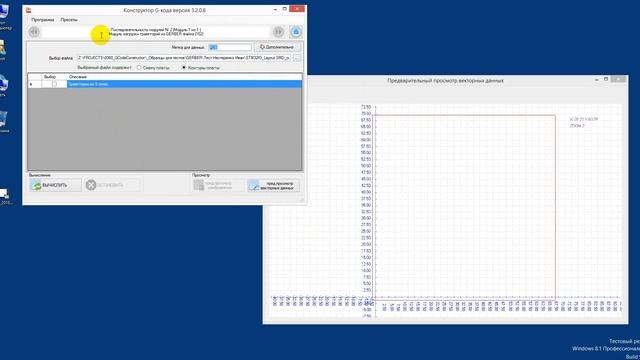Click the G-code constructor app icon in title bar
The width and height of the screenshot is (640, 360).
tap(28, 10)
